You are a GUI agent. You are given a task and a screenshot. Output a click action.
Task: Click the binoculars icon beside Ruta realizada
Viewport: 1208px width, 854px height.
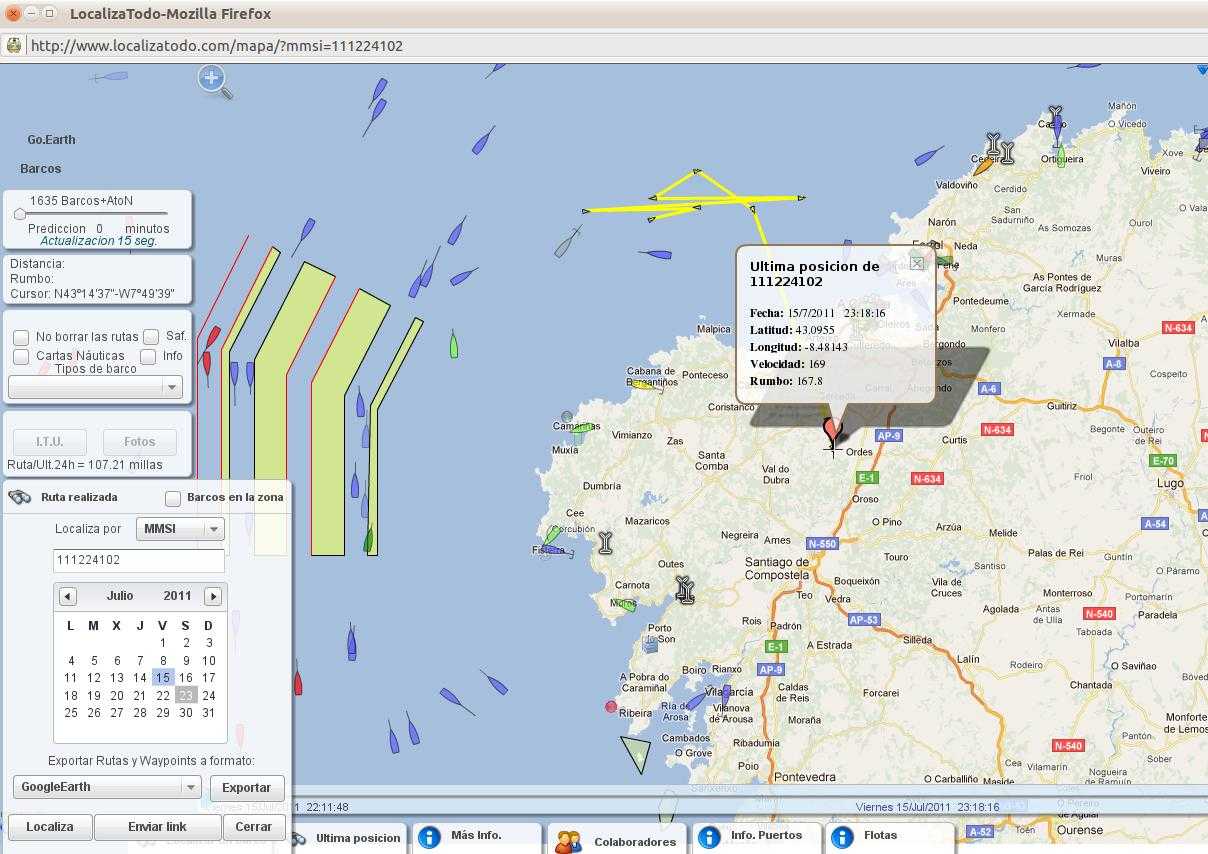(x=21, y=497)
